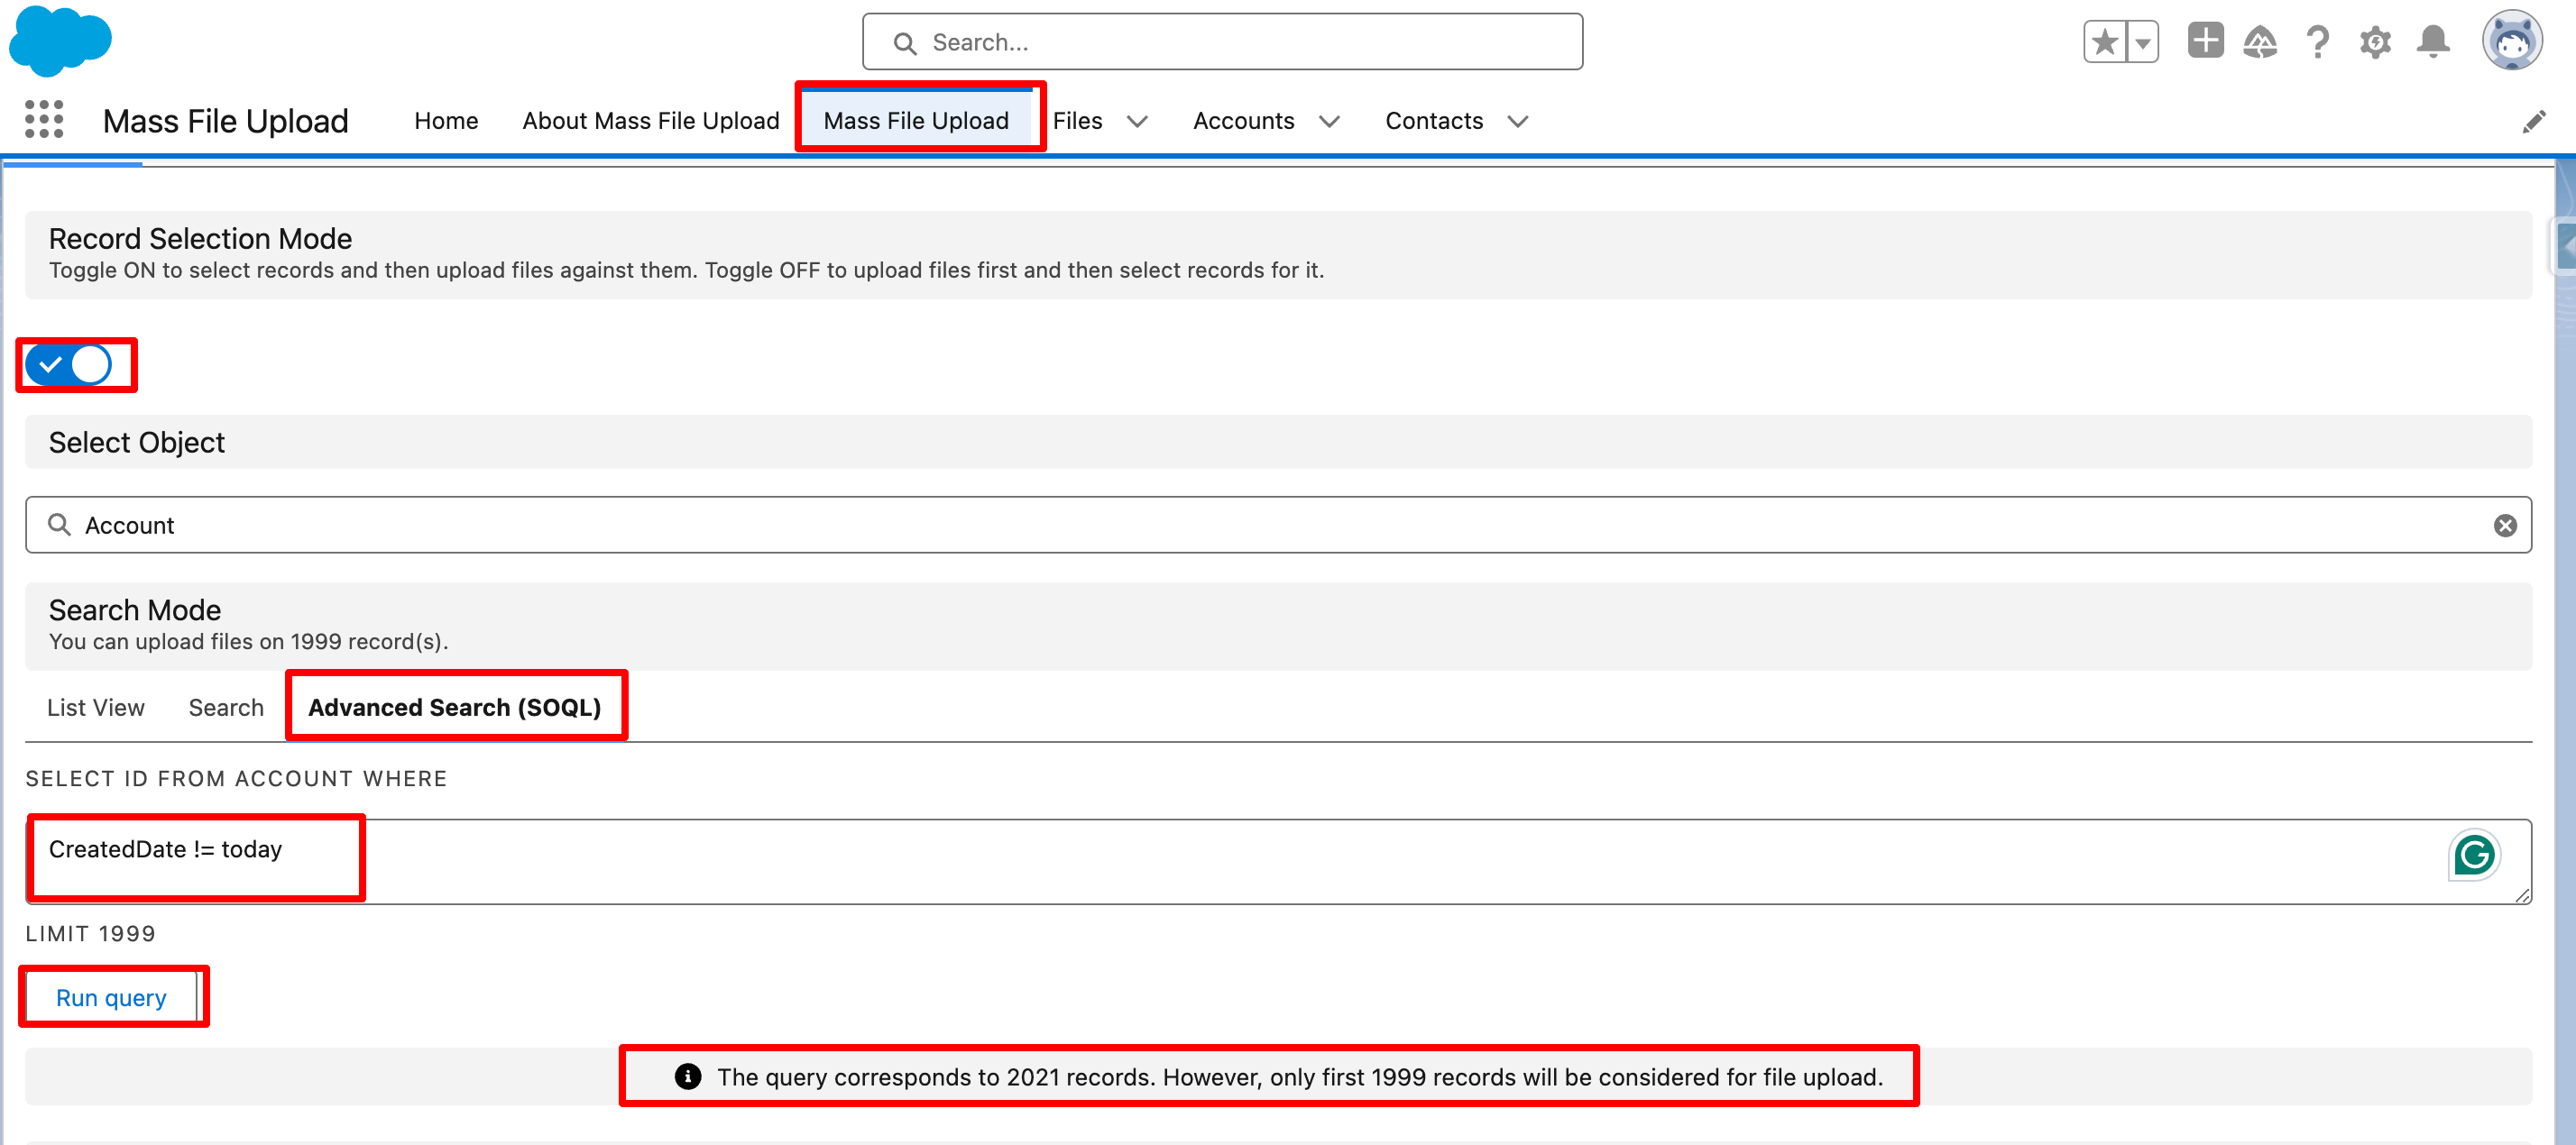Image resolution: width=2576 pixels, height=1145 pixels.
Task: Open the About Mass File Upload tab
Action: coord(650,121)
